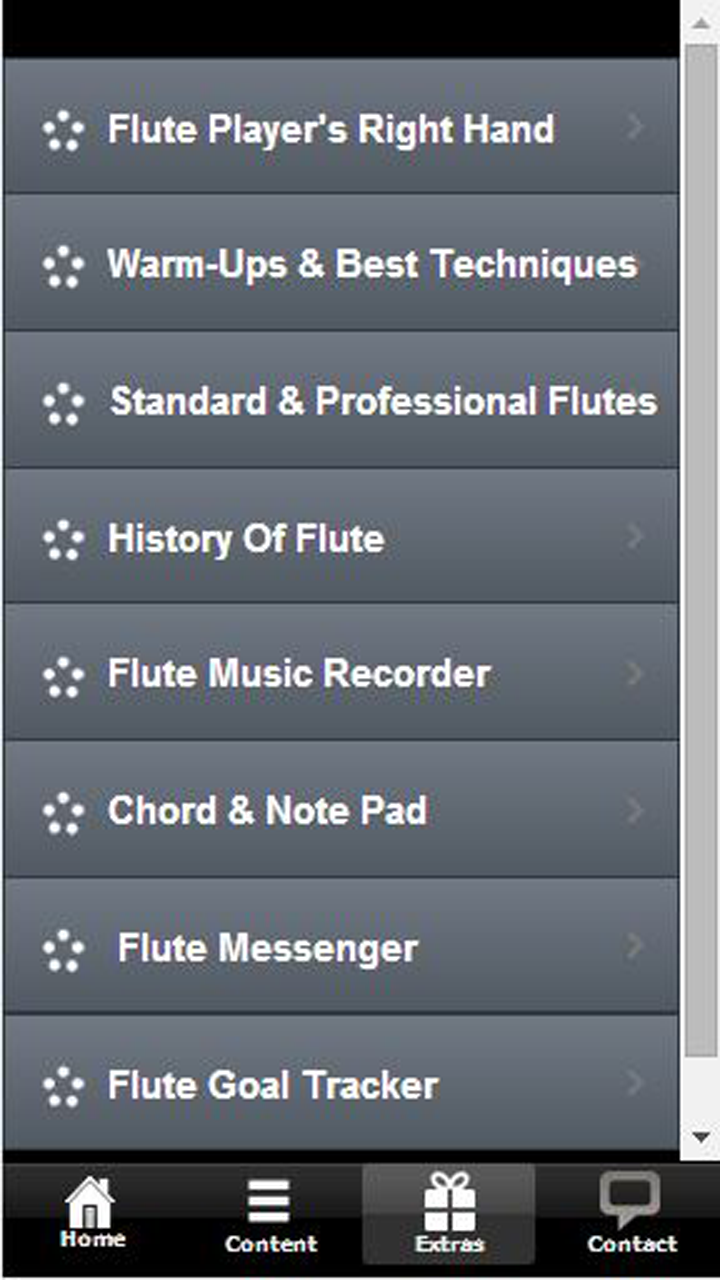Click dots icon beside Flute Messenger
Screen dimensions: 720x1280
(x=64, y=950)
